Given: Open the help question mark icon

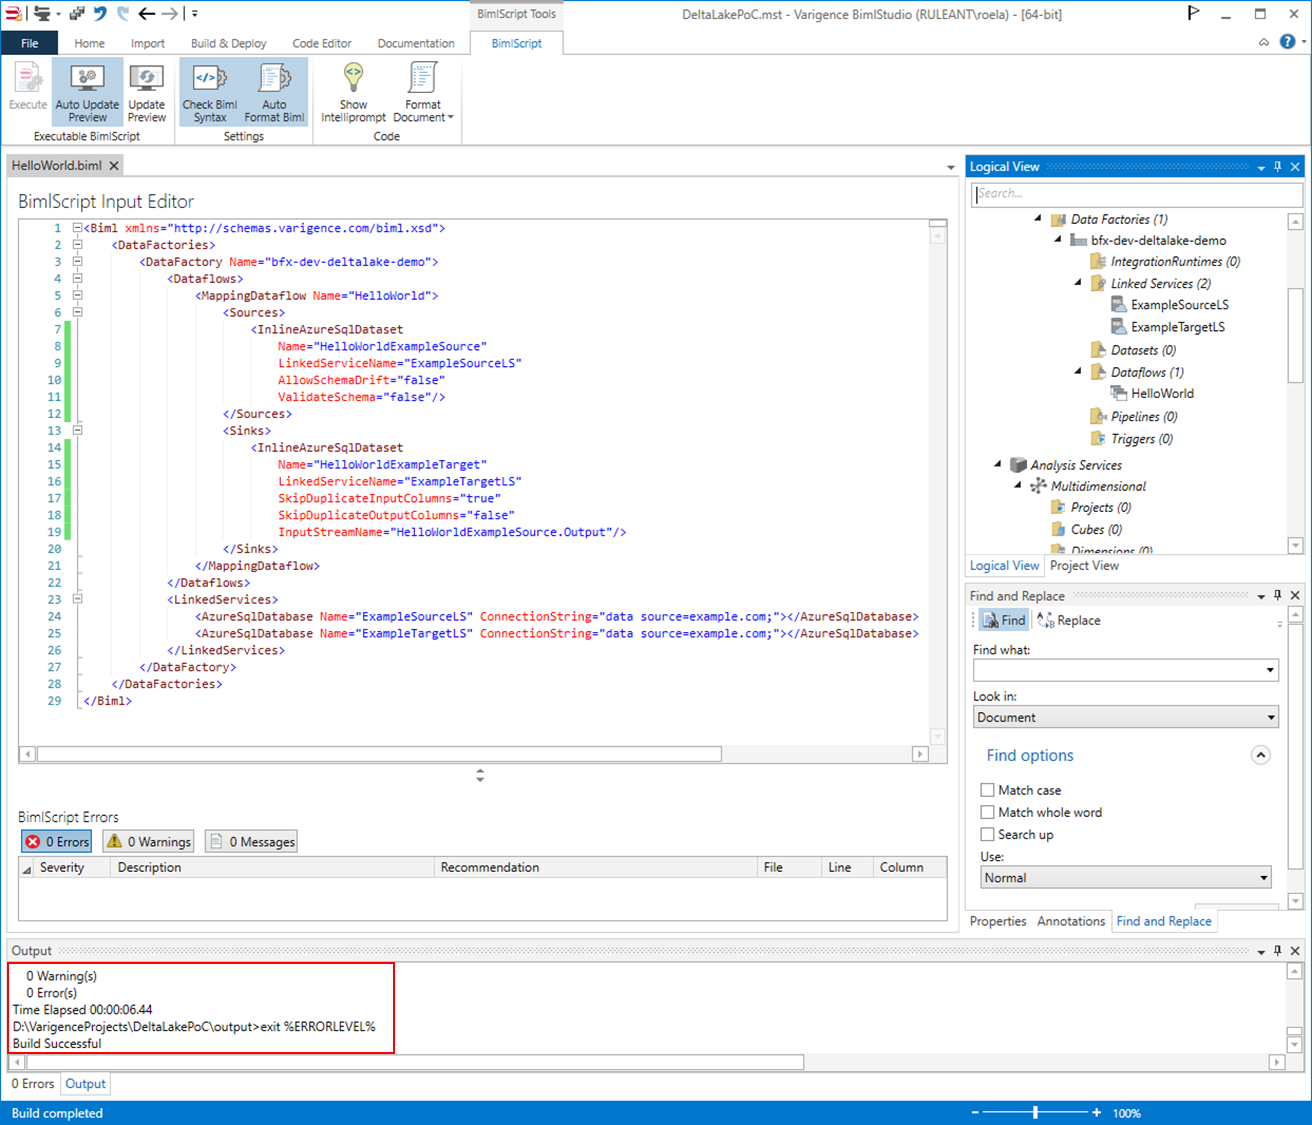Looking at the screenshot, I should coord(1288,42).
